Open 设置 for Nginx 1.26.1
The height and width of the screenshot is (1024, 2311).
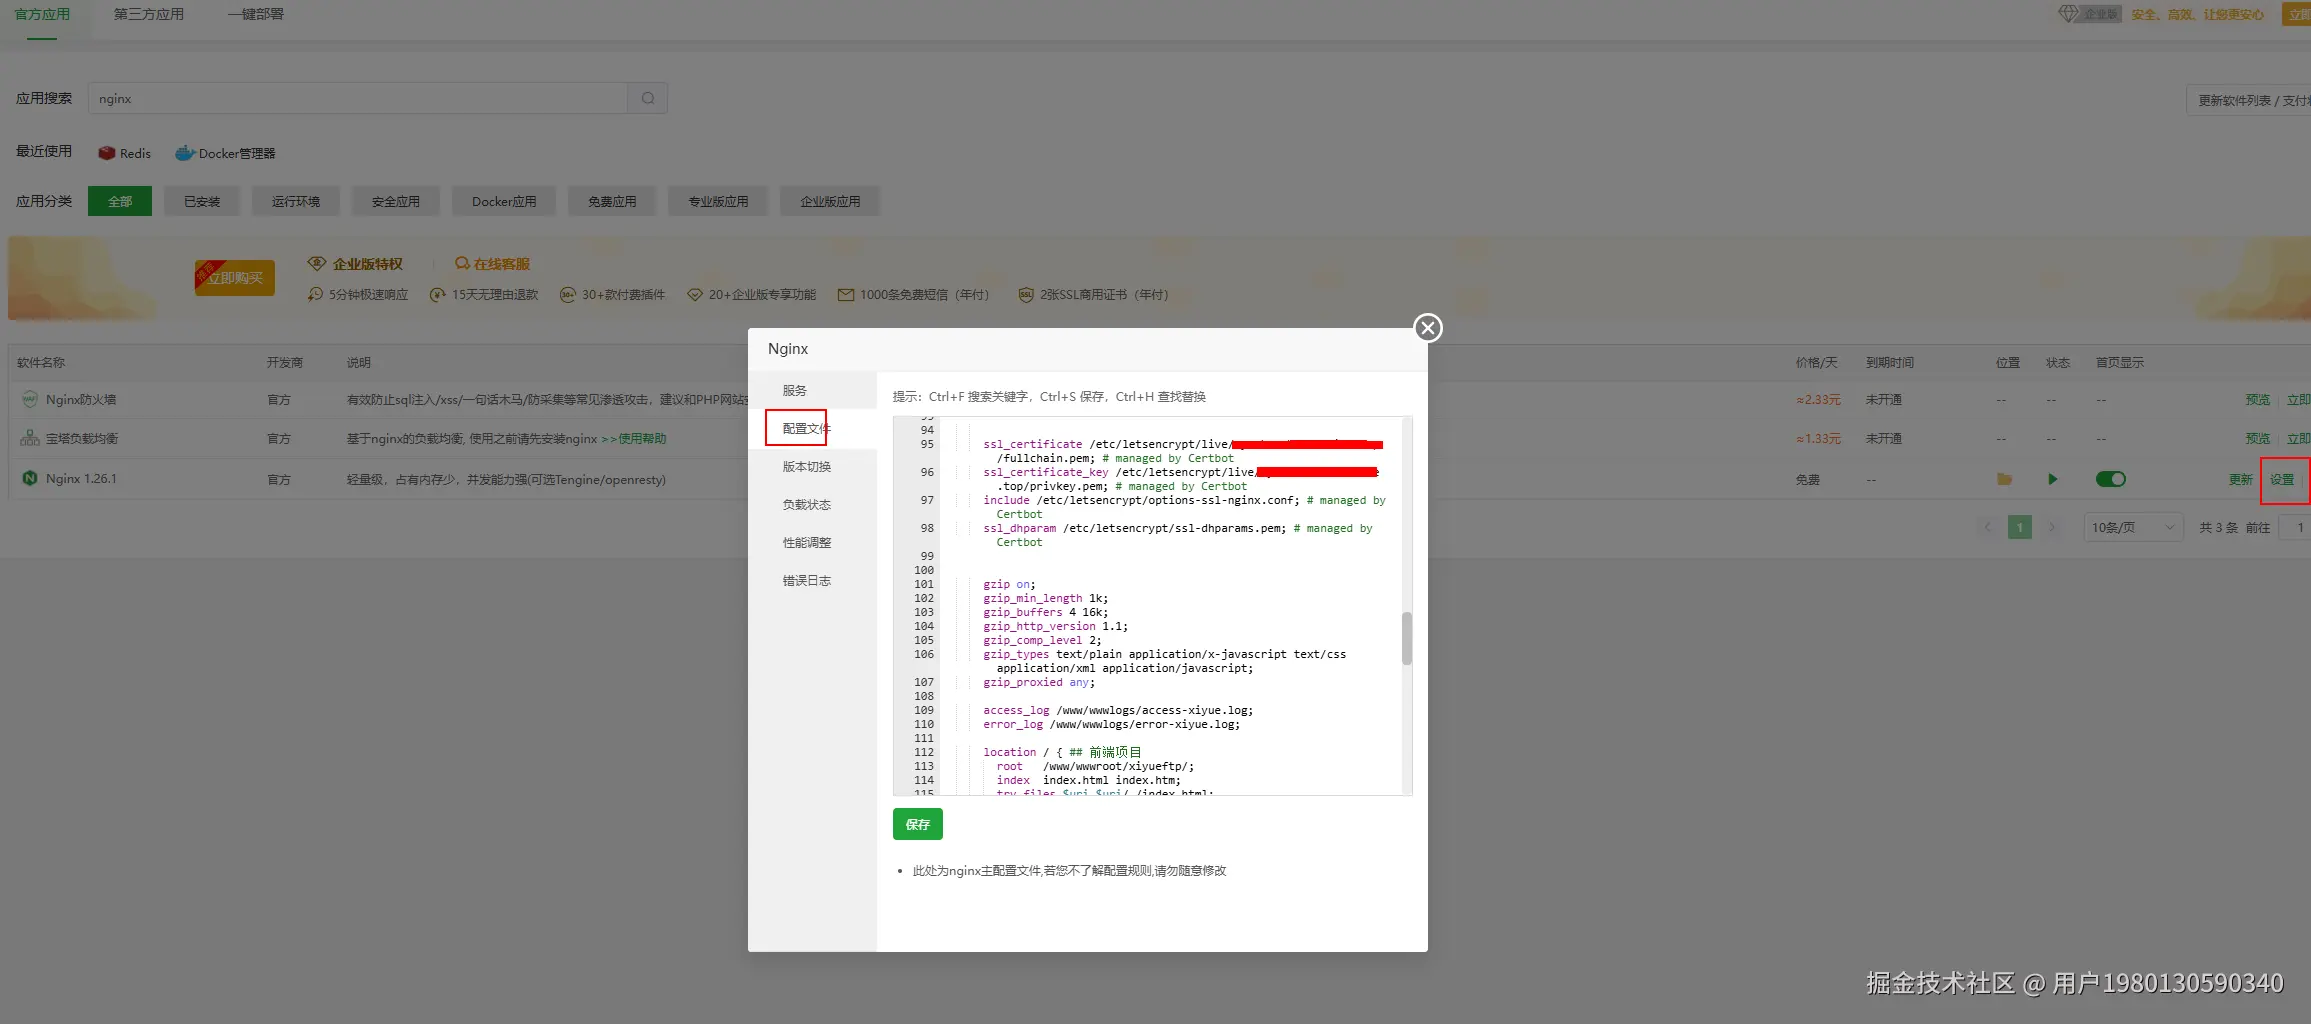click(2282, 479)
